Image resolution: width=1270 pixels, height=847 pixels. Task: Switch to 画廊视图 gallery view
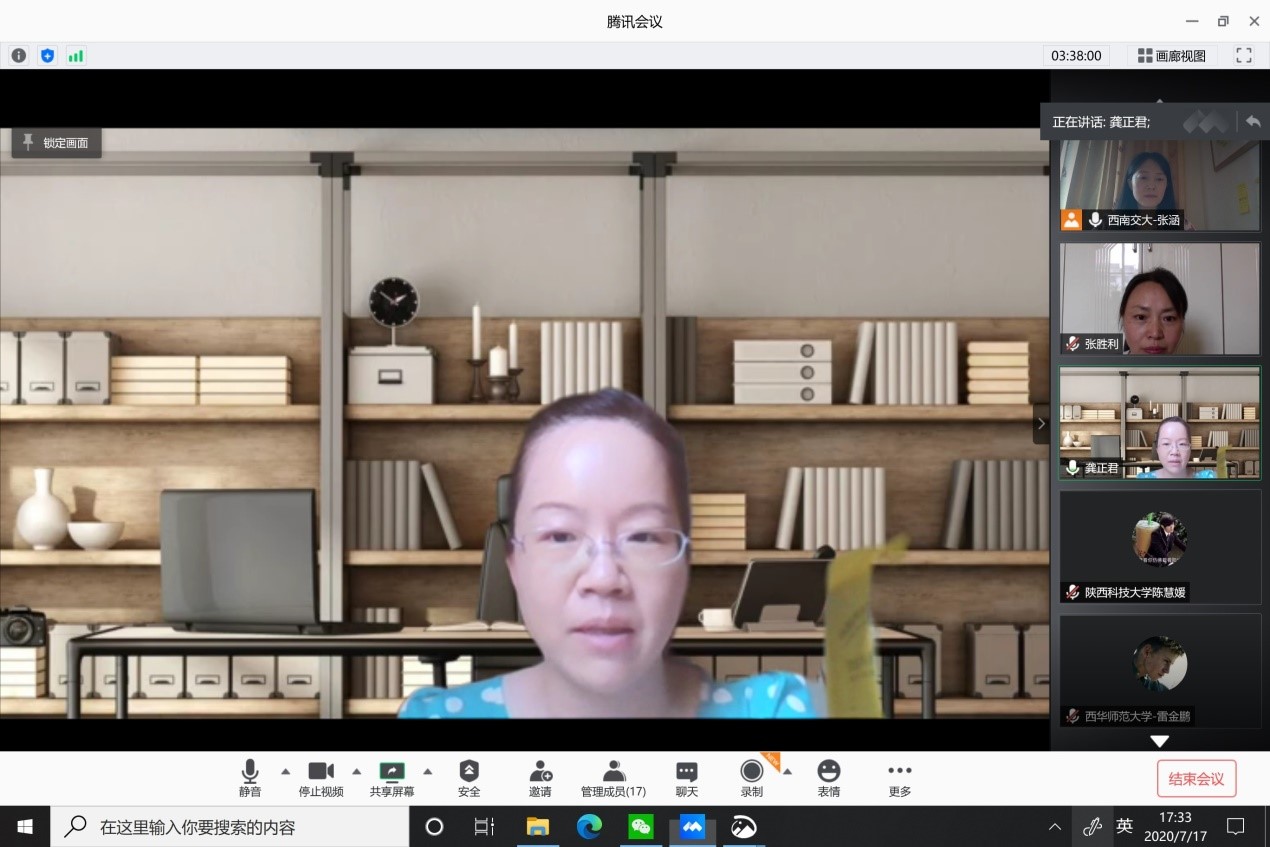(1171, 56)
